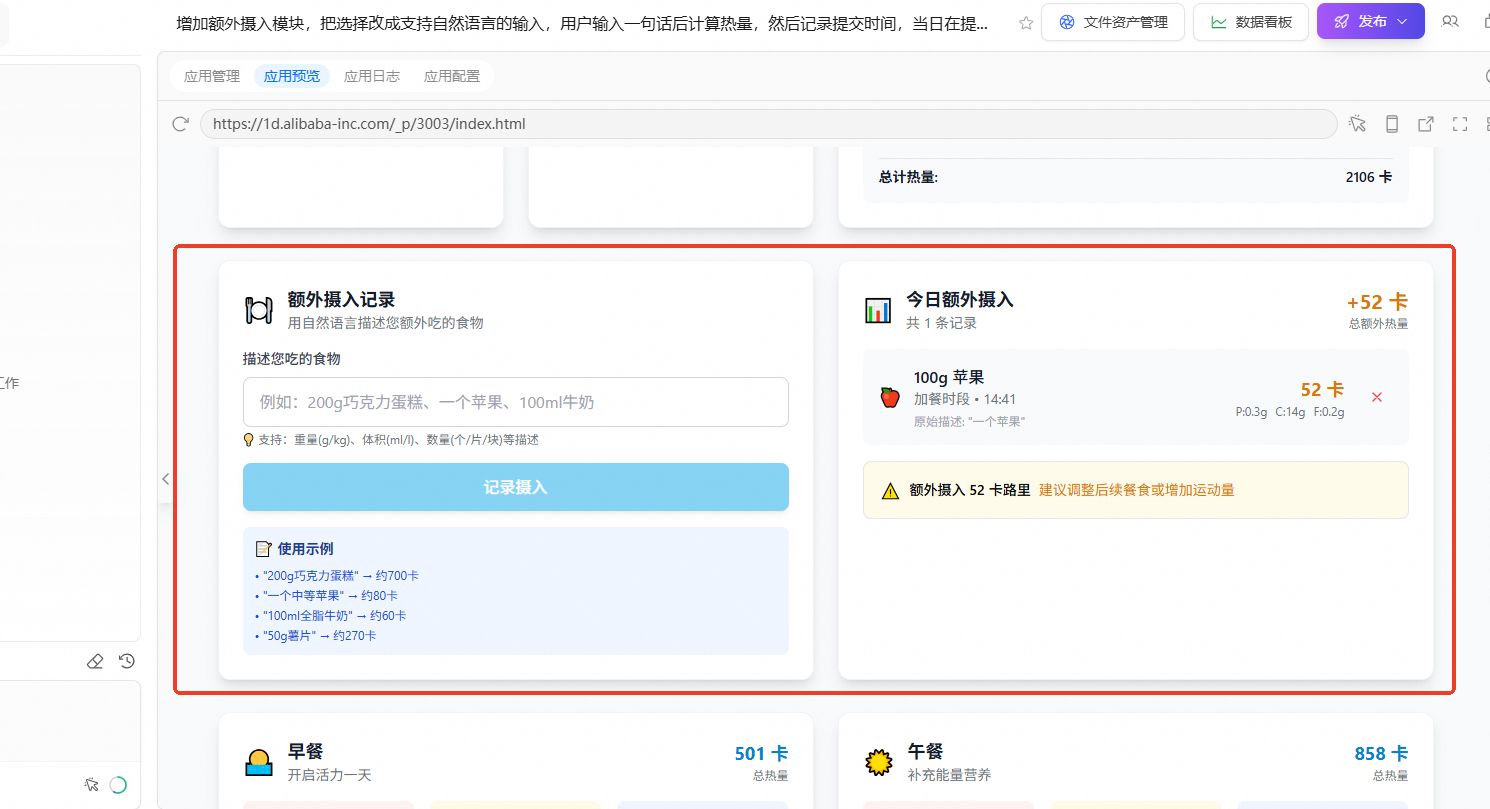Screen dimensions: 1490x809
Task: Click the P:0.3g C:14g F:0.2g macros
Action: click(x=1290, y=411)
